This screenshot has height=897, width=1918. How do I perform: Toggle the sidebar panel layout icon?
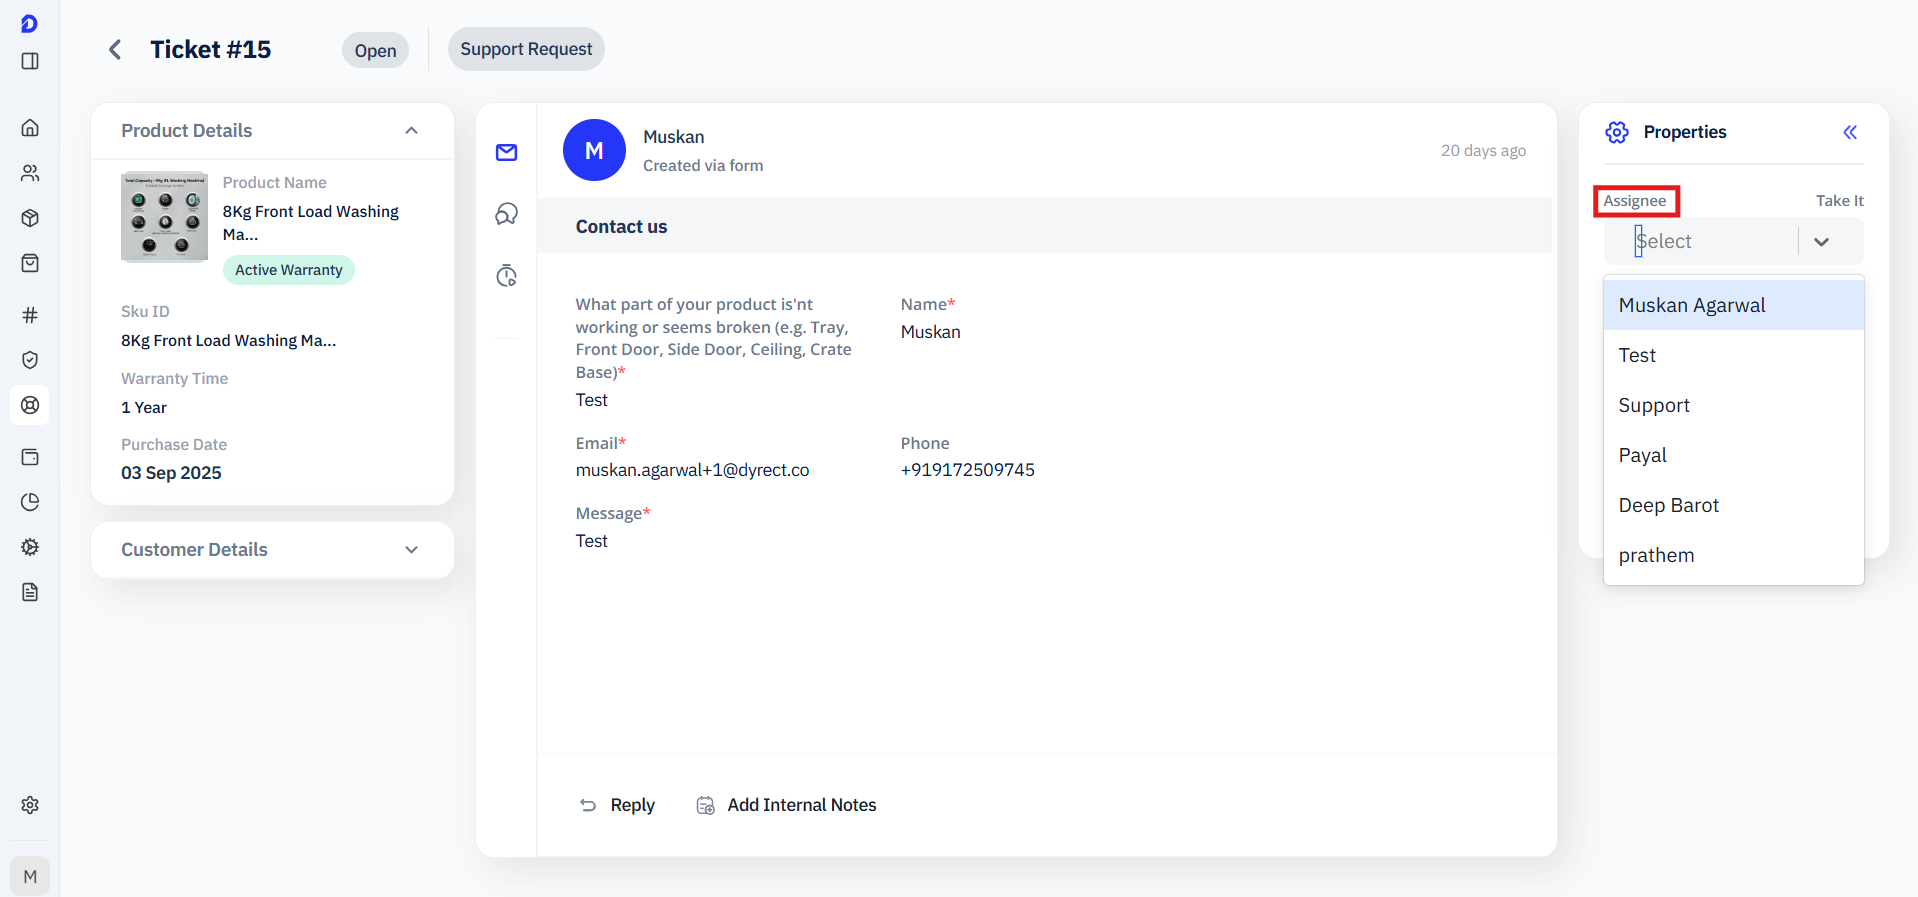click(x=30, y=61)
